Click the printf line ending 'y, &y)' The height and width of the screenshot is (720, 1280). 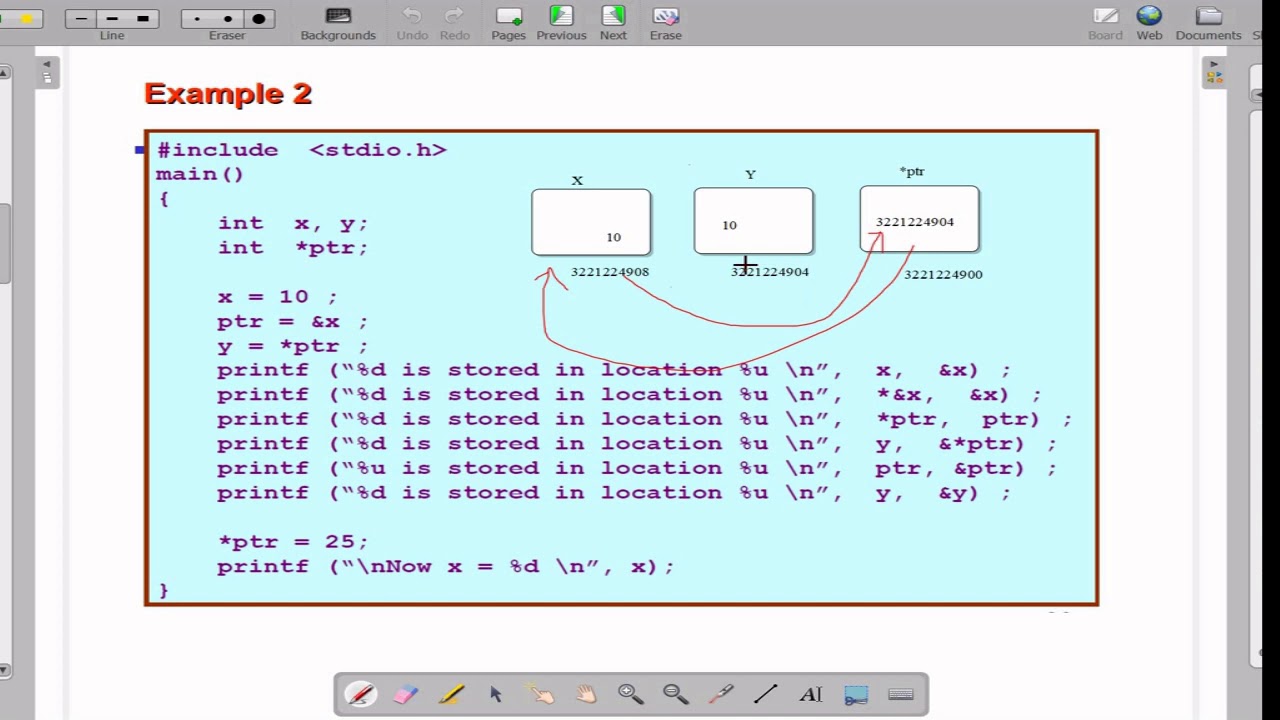614,492
